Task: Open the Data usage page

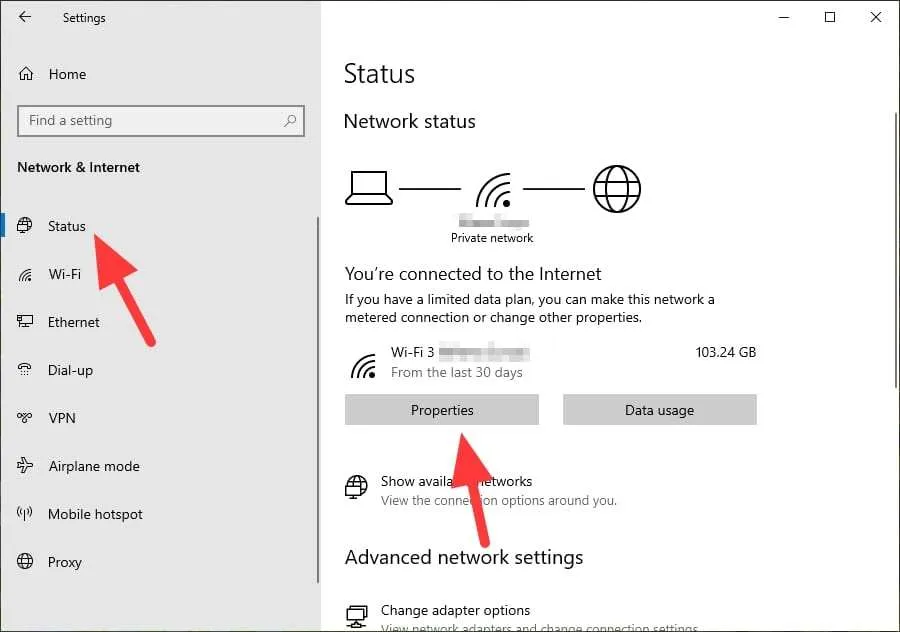Action: (660, 410)
